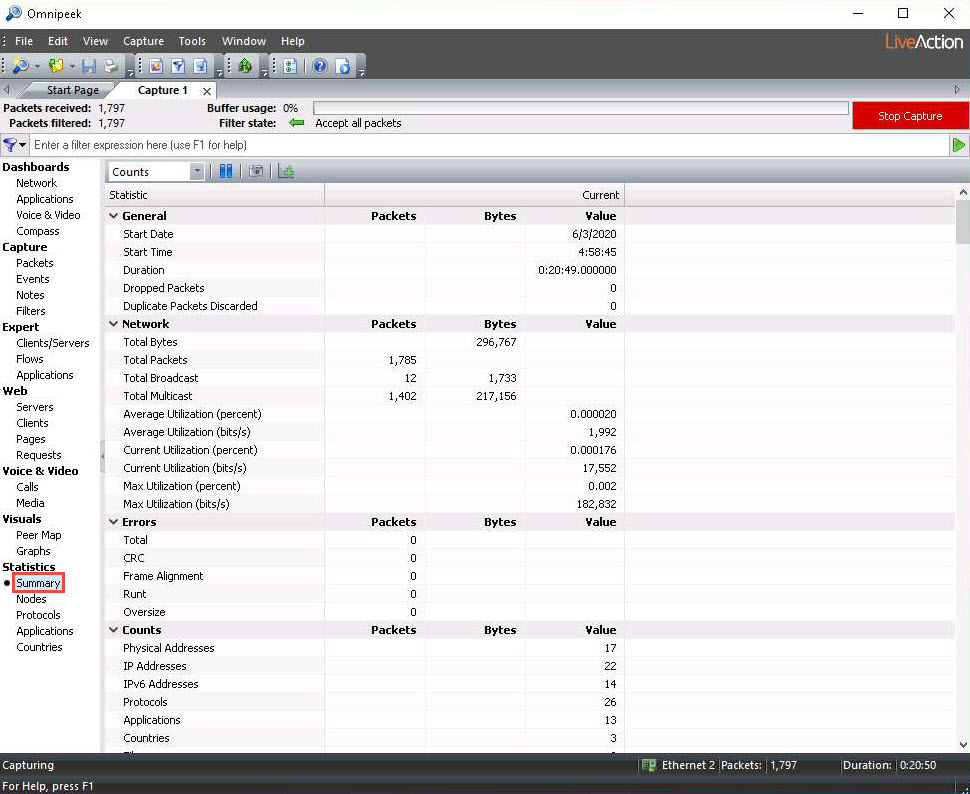Viewport: 970px width, 794px height.
Task: Open Graphs under Visuals
Action: point(33,551)
